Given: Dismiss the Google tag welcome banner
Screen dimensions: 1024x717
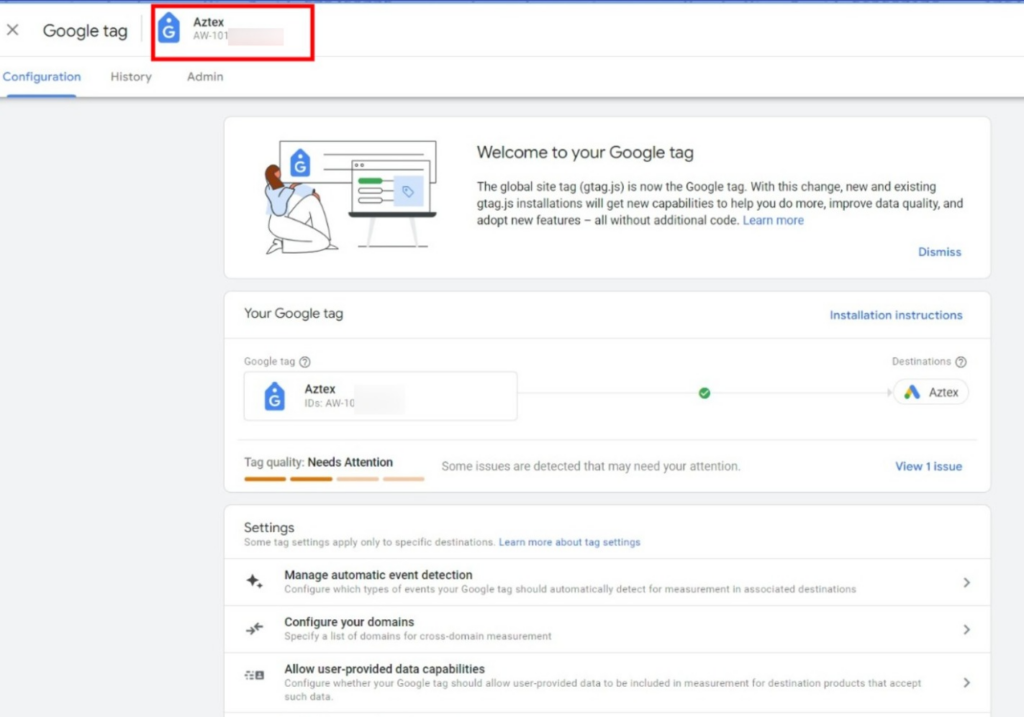Looking at the screenshot, I should click(x=939, y=252).
